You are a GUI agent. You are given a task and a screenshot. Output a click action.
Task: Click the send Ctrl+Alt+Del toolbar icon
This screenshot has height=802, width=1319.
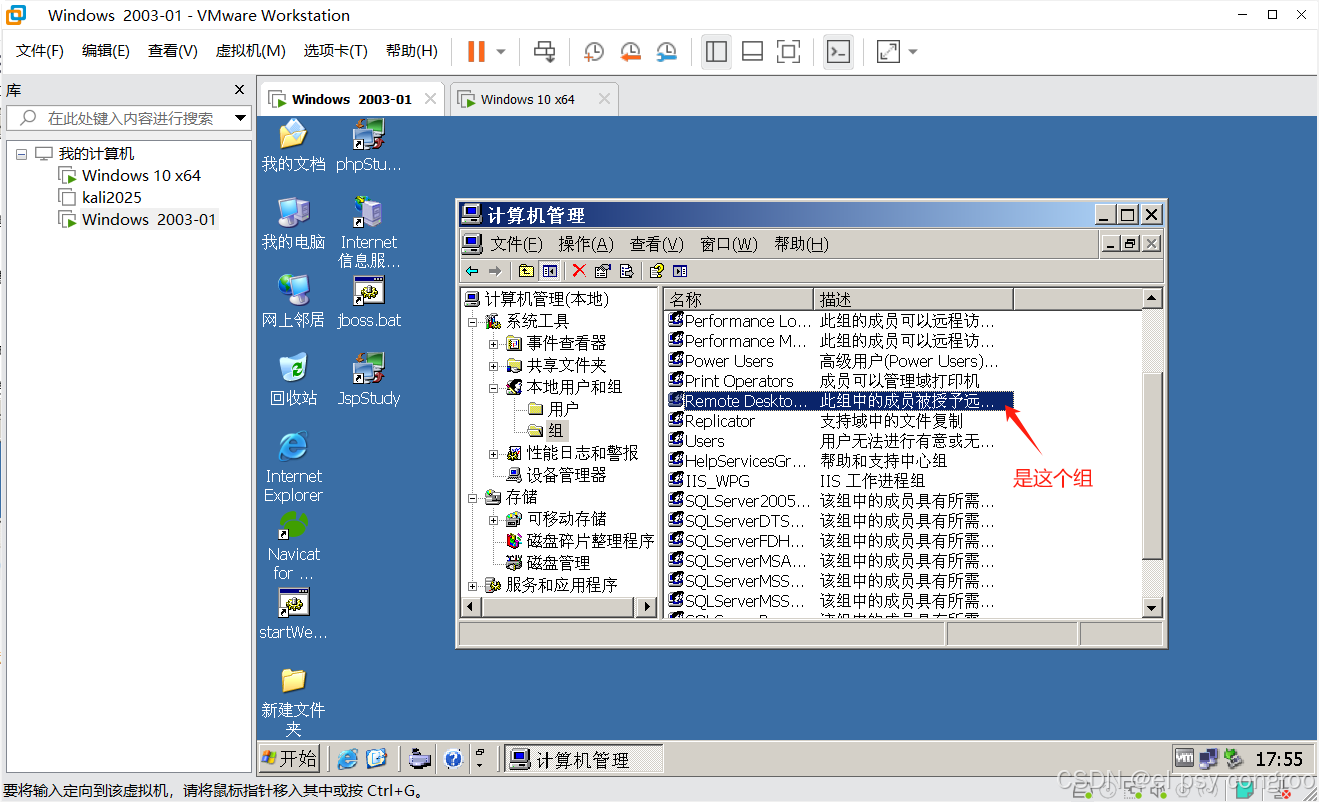(x=544, y=51)
